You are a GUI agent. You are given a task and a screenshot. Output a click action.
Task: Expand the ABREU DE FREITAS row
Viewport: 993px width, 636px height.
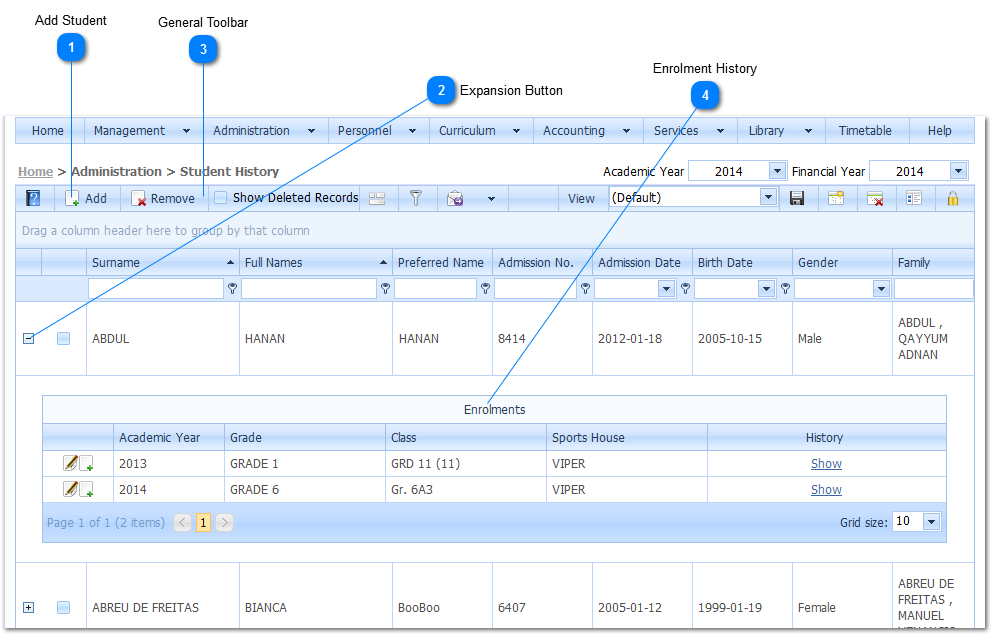28,607
